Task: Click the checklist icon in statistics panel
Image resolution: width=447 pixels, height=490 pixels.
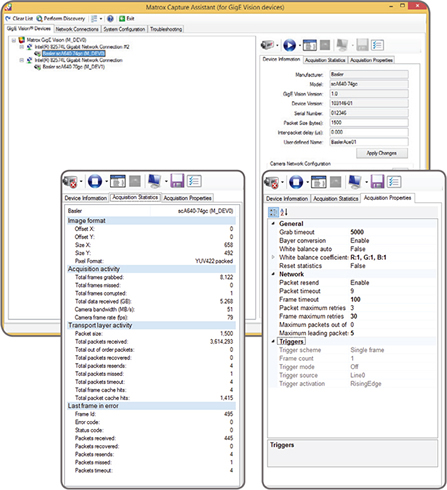Action: 194,181
